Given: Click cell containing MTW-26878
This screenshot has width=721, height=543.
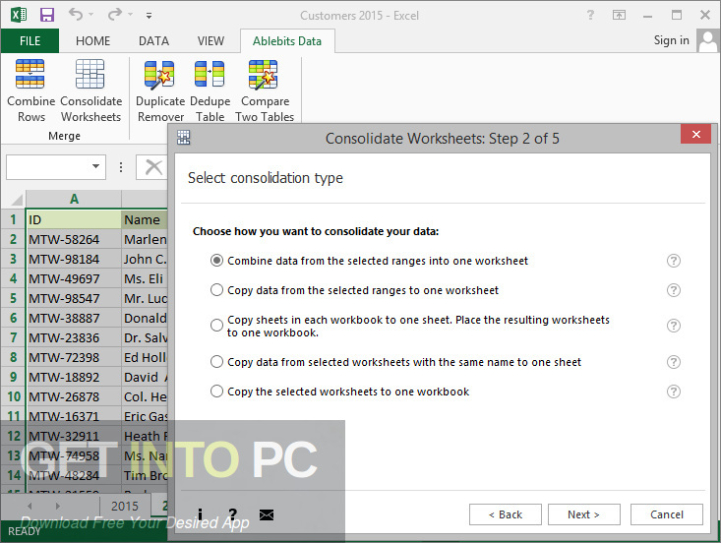Looking at the screenshot, I should click(74, 397).
